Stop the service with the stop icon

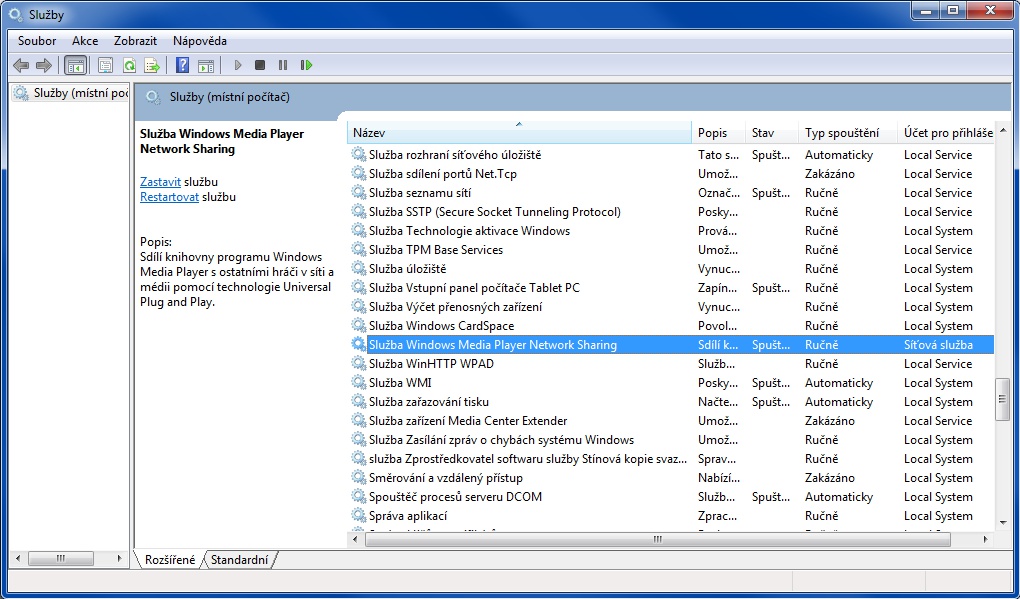click(260, 65)
